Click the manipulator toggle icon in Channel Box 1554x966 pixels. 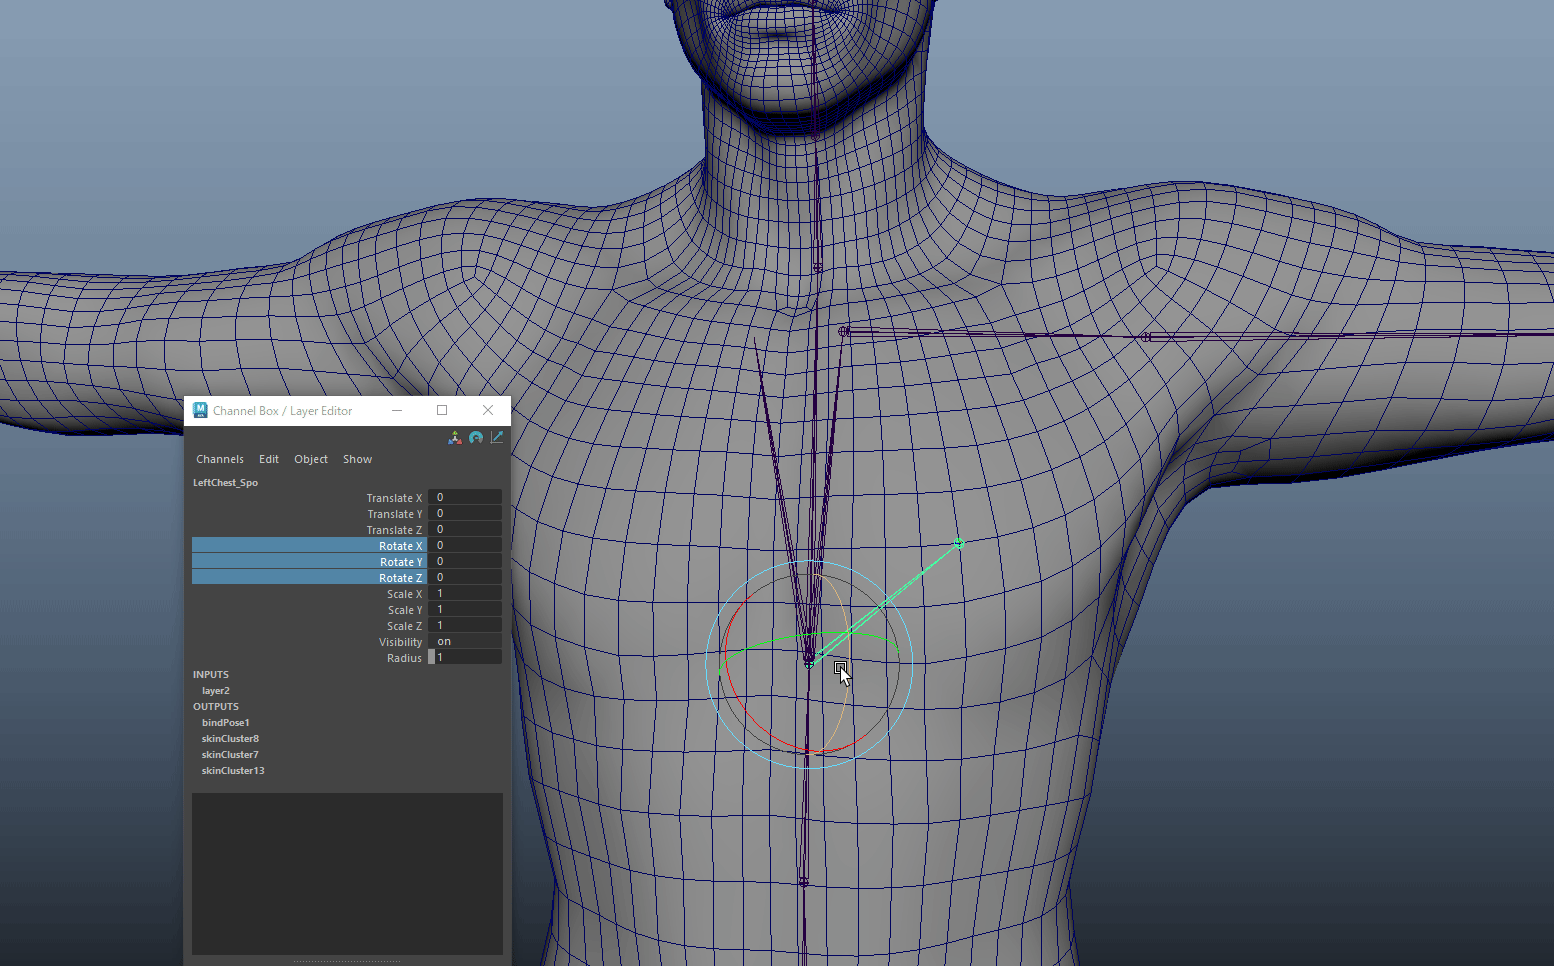coord(455,438)
